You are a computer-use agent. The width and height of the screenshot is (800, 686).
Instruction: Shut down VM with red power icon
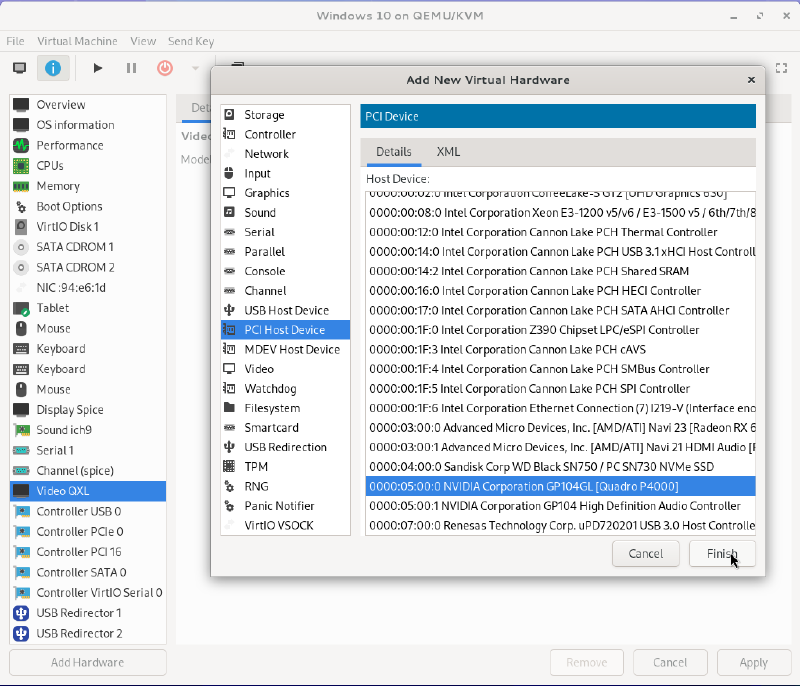click(165, 68)
